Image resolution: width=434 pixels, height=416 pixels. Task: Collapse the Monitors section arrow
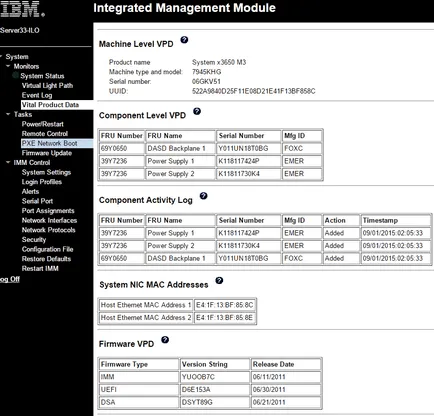(x=8, y=66)
